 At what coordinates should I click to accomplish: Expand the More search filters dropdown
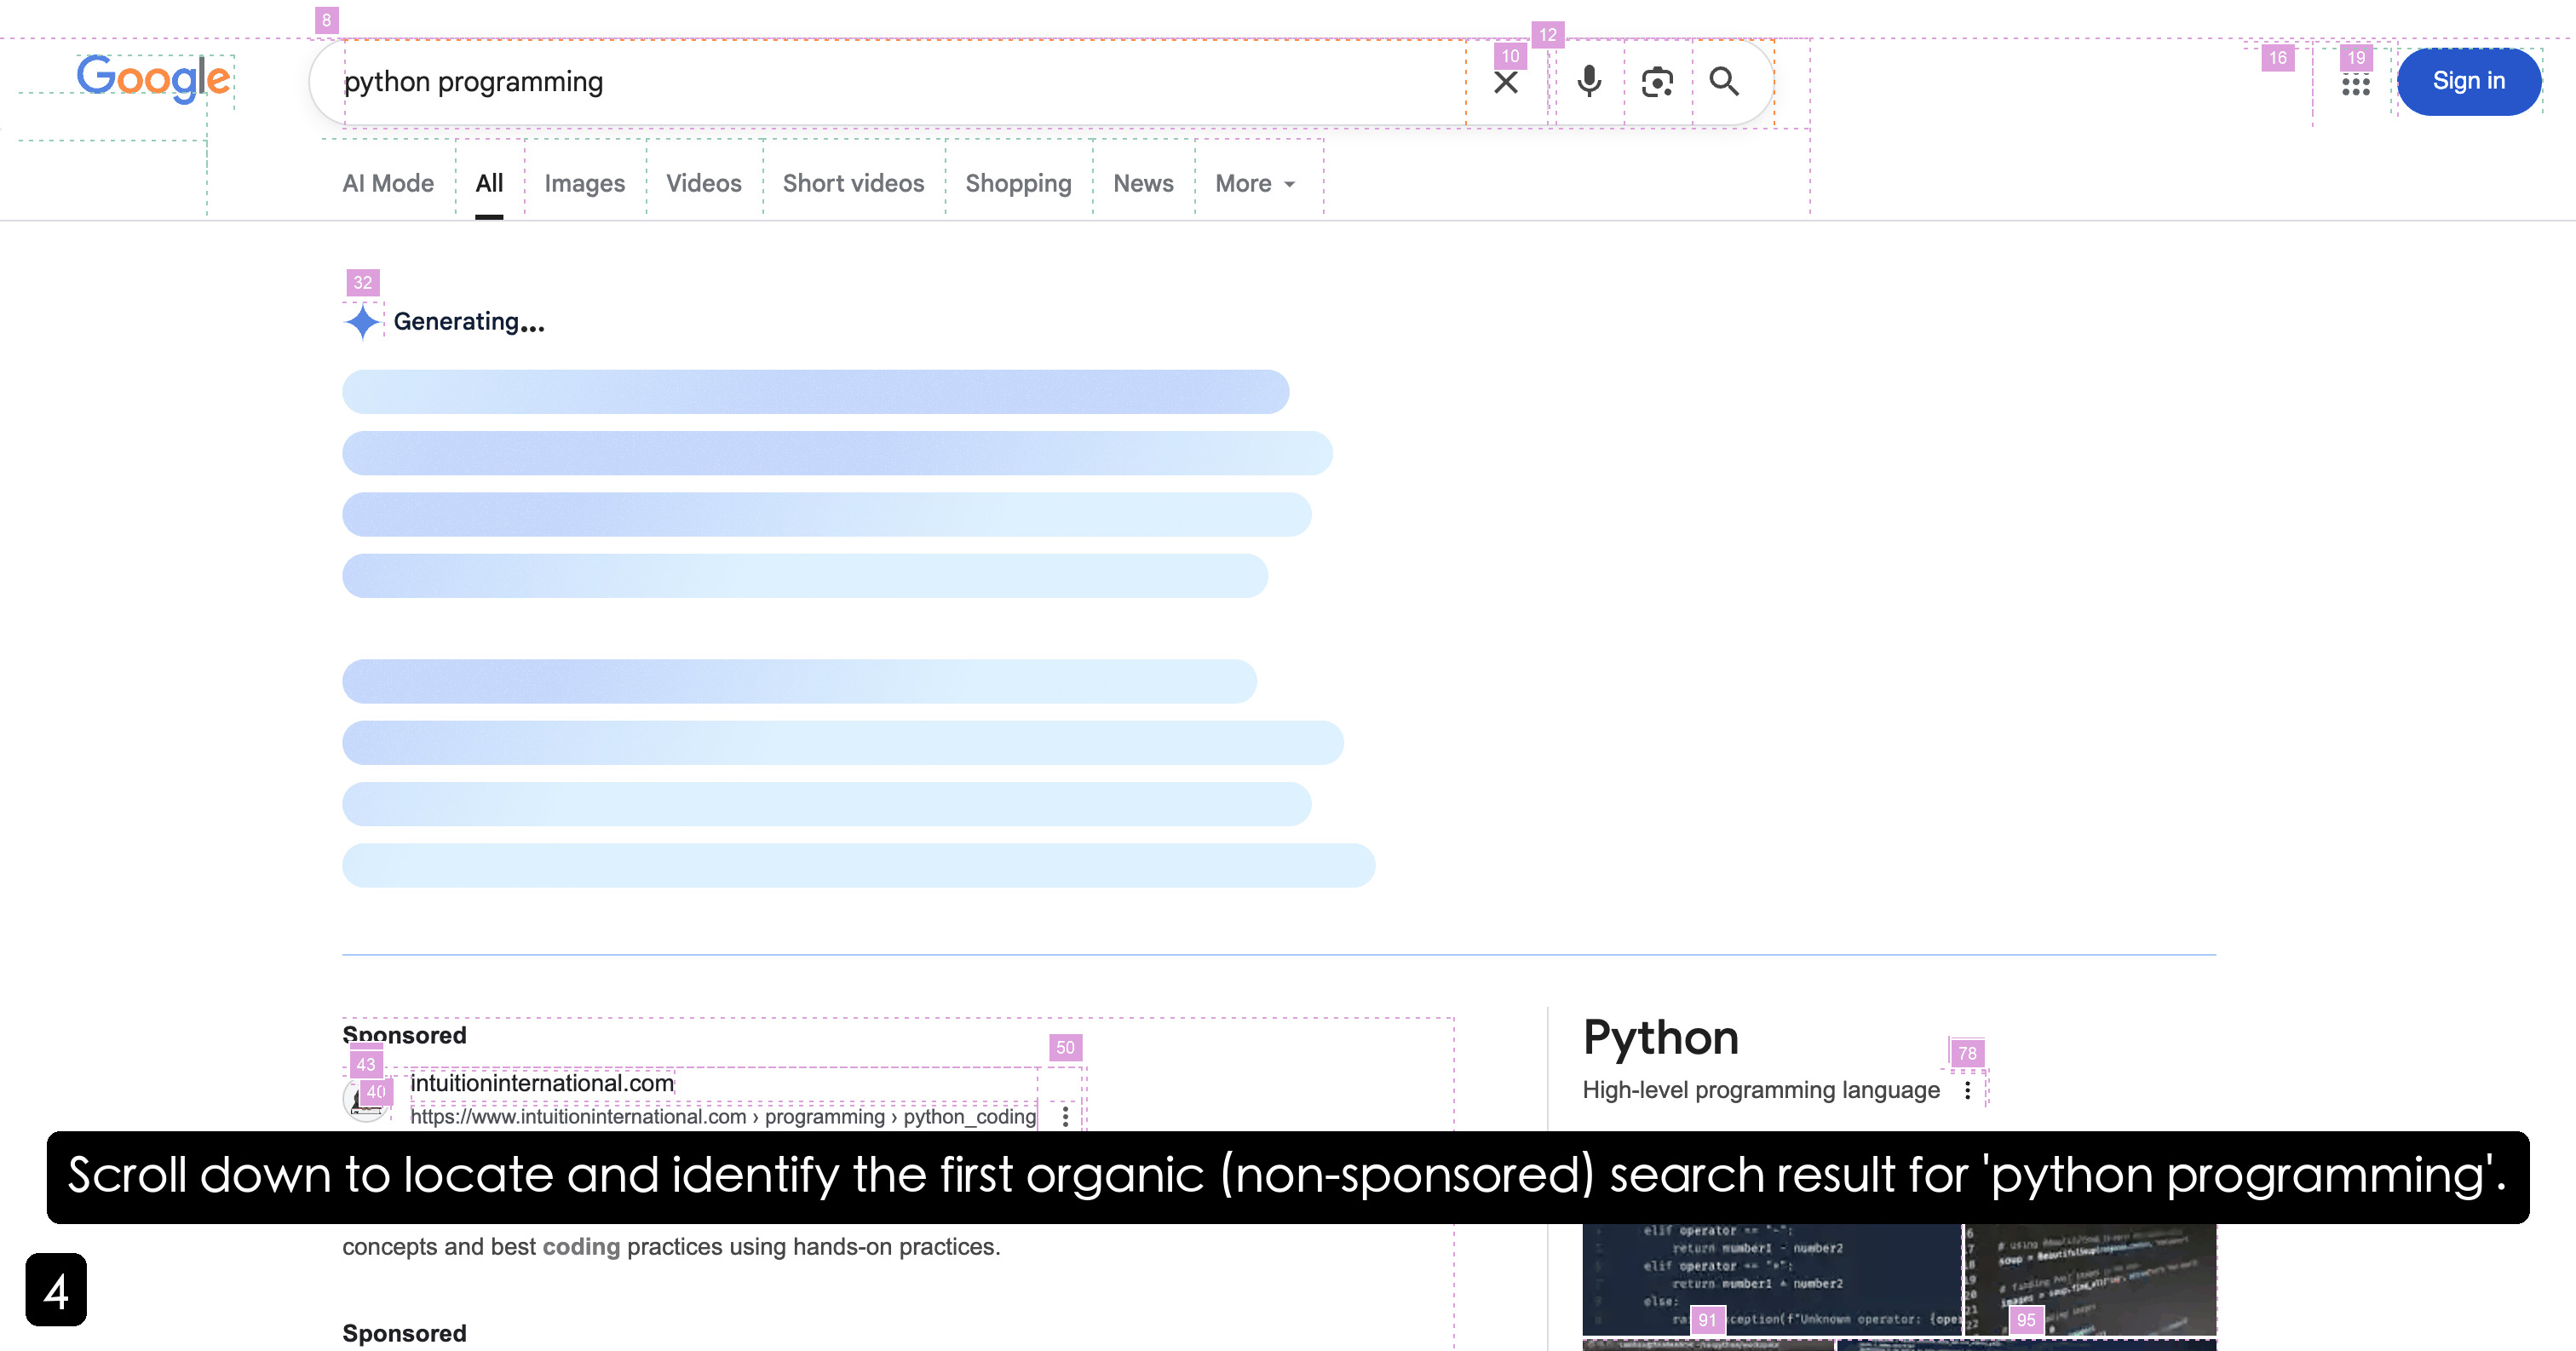1254,184
